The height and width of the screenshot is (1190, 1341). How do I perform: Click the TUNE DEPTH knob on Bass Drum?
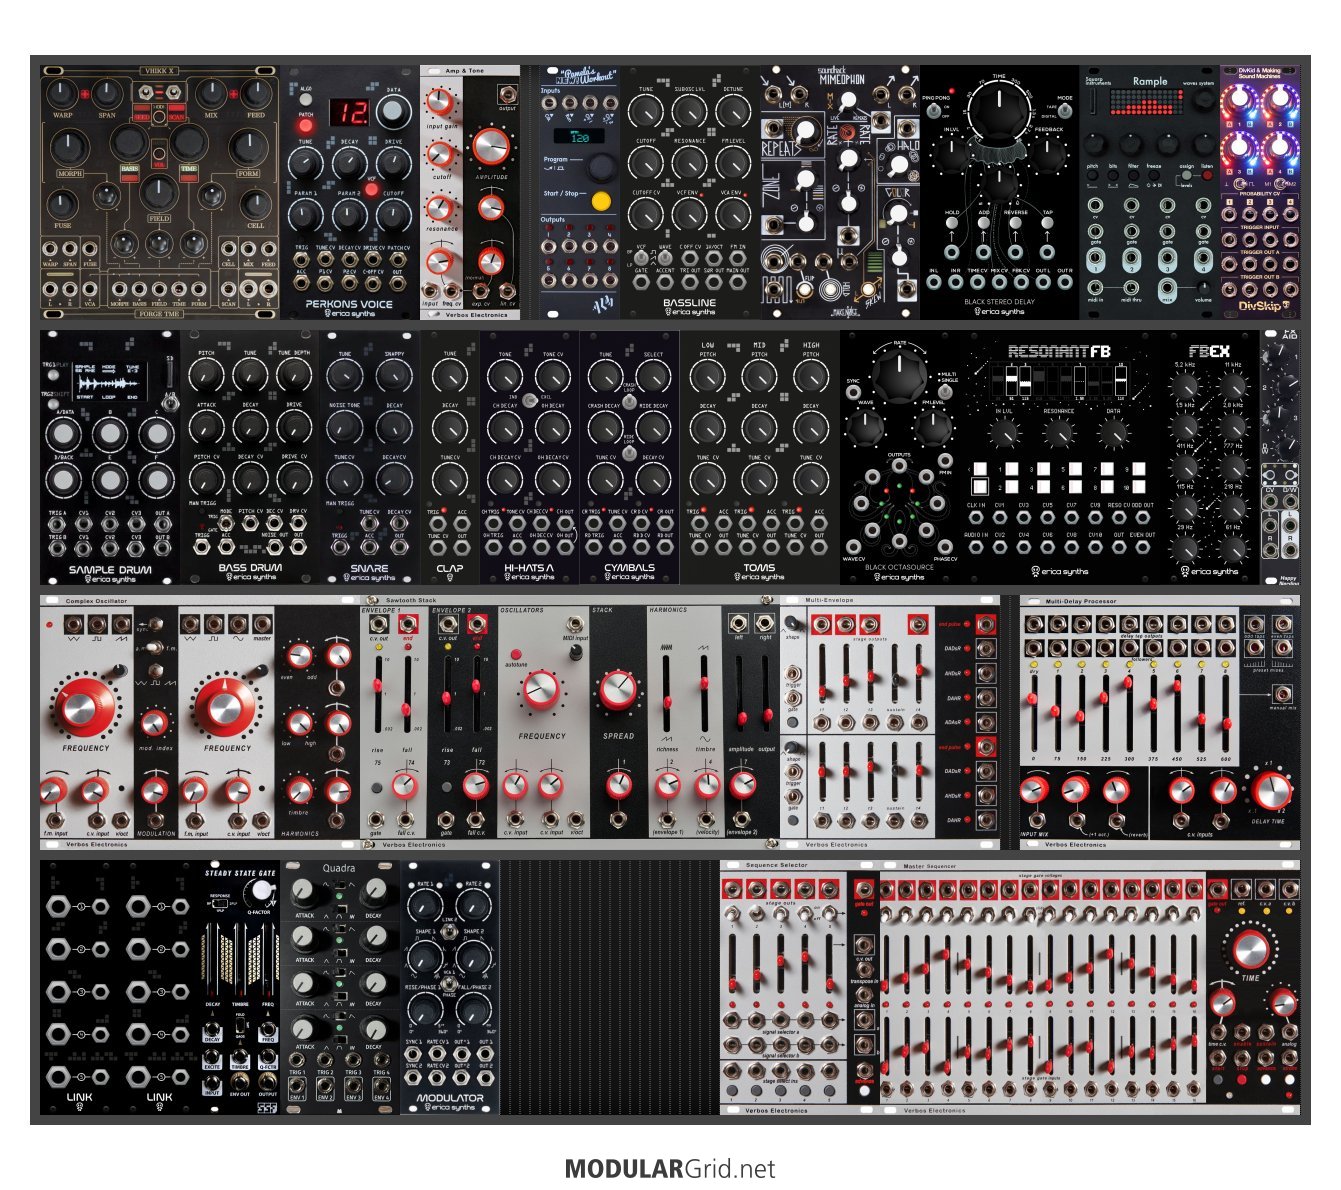pos(293,375)
